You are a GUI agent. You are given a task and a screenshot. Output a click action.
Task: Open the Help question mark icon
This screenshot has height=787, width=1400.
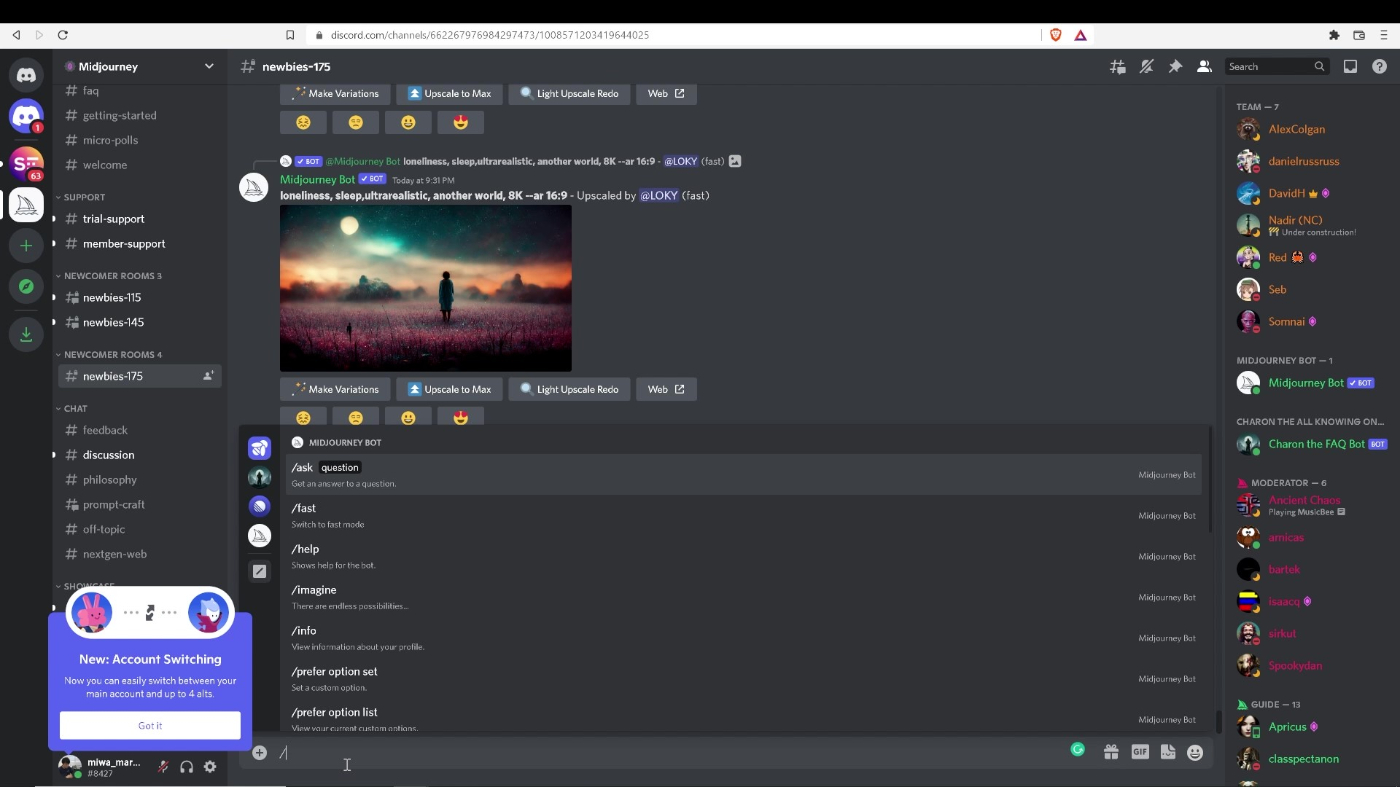tap(1379, 66)
